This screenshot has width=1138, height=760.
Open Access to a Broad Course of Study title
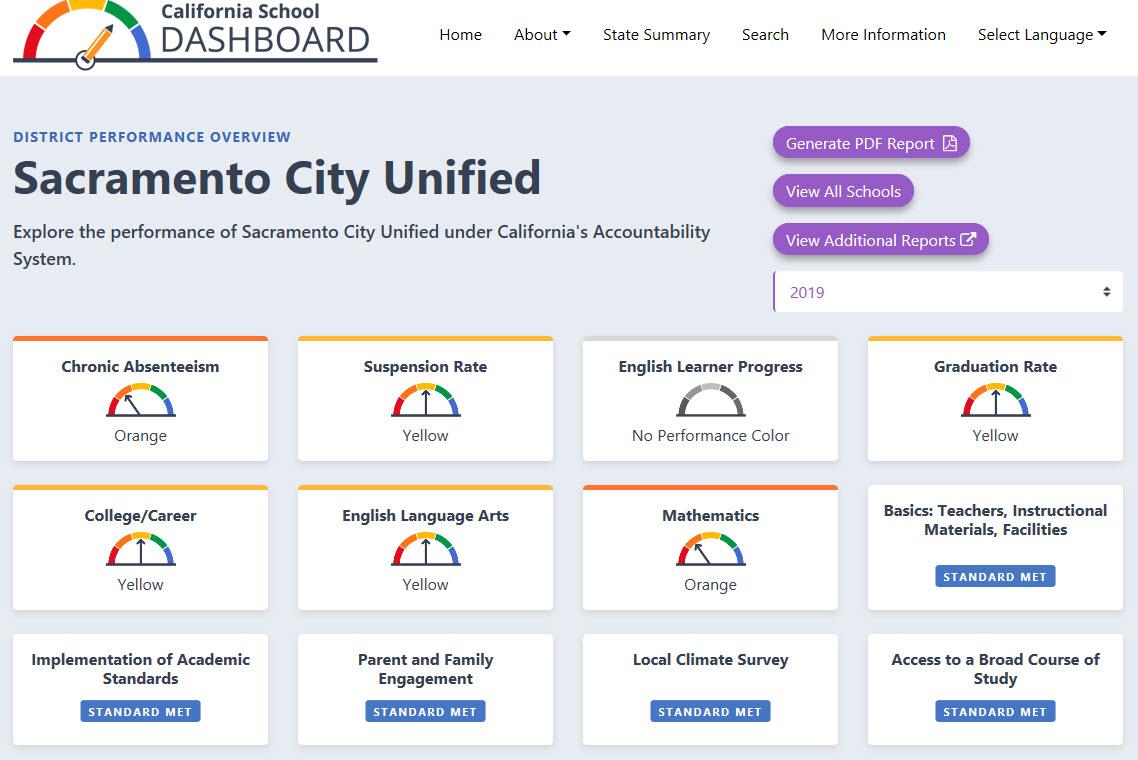coord(995,669)
